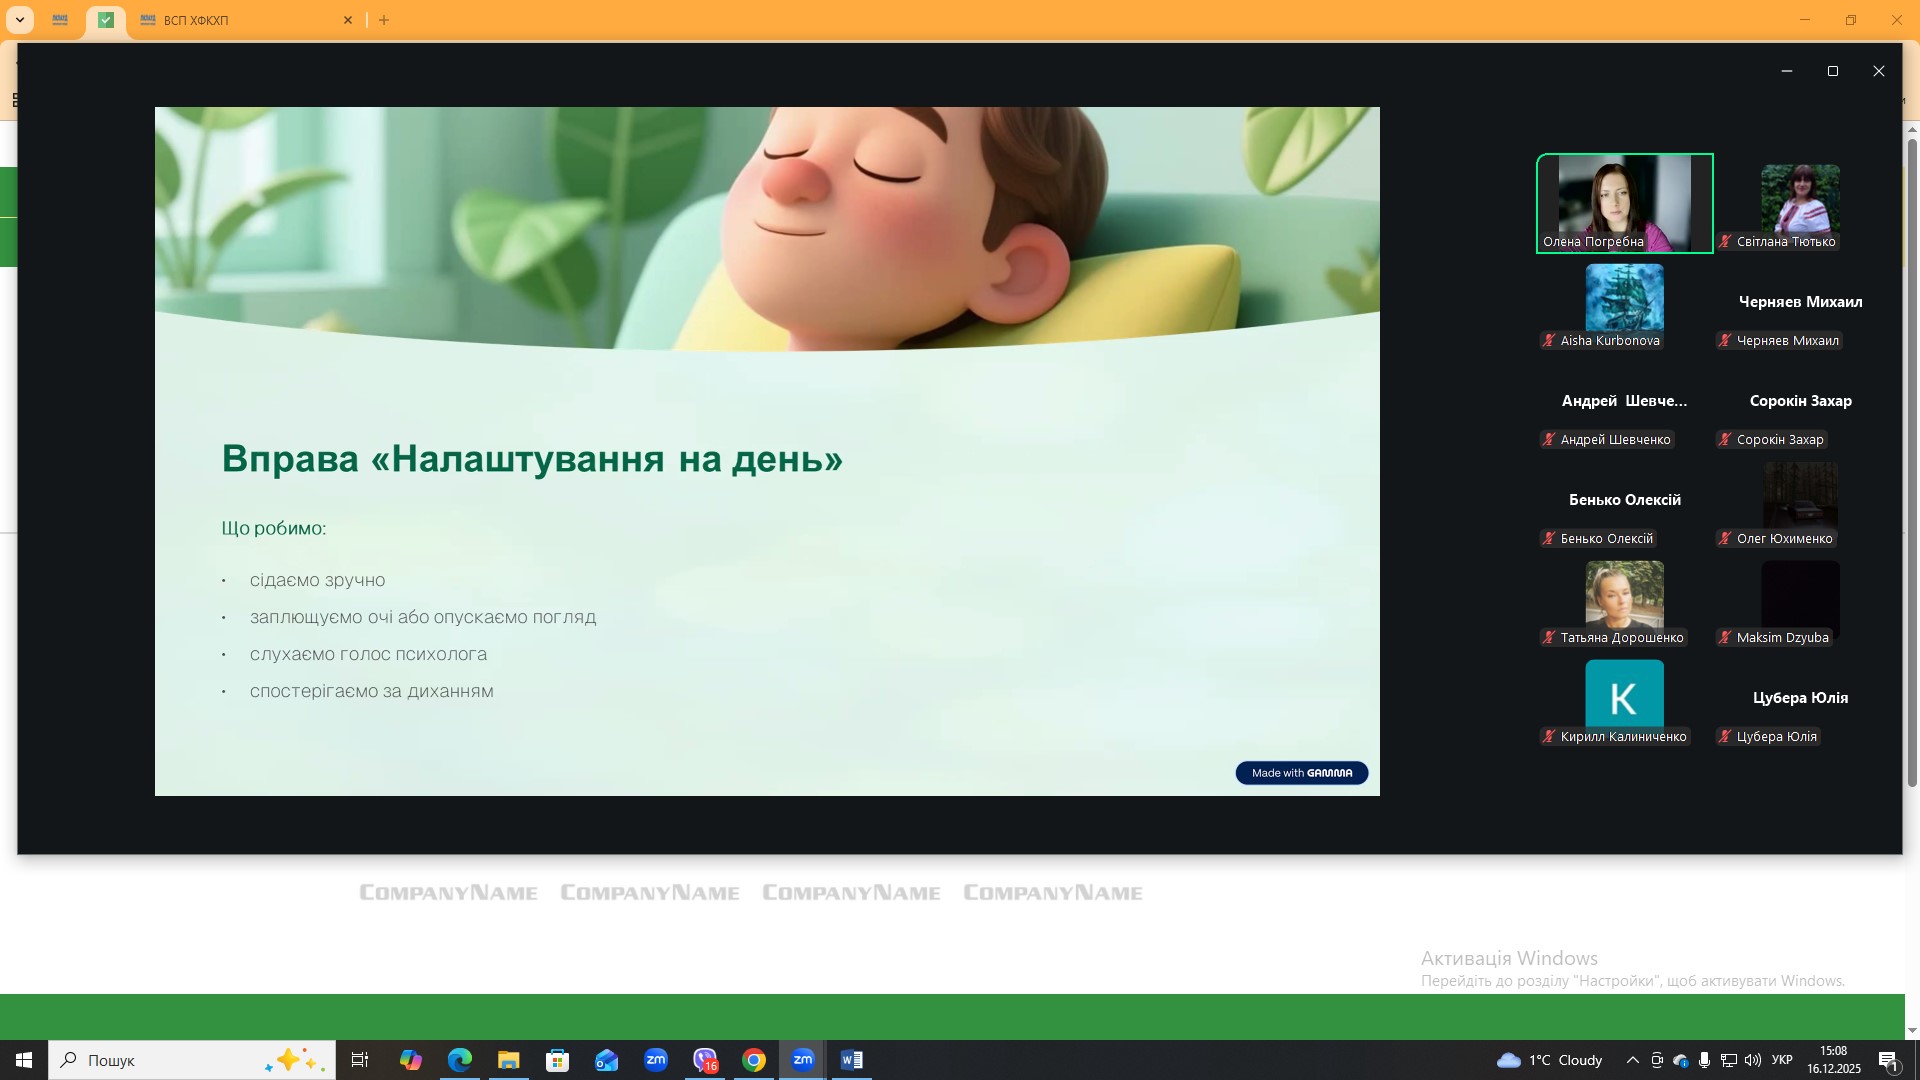
Task: Click Maksim Dzyuba's muted microphone icon
Action: [x=1725, y=638]
